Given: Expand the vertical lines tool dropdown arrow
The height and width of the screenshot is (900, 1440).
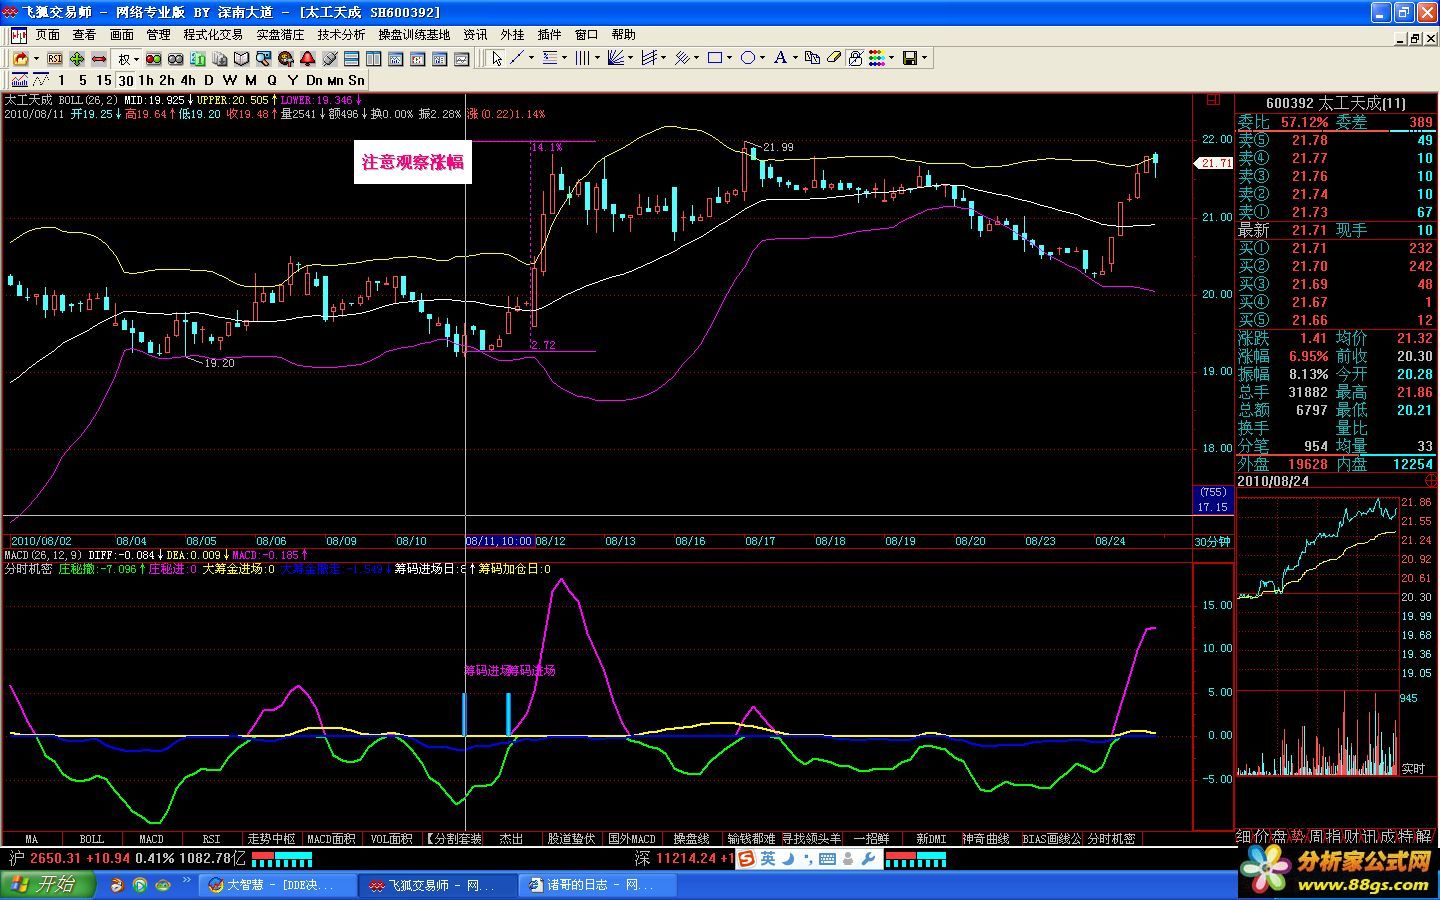Looking at the screenshot, I should coord(597,58).
